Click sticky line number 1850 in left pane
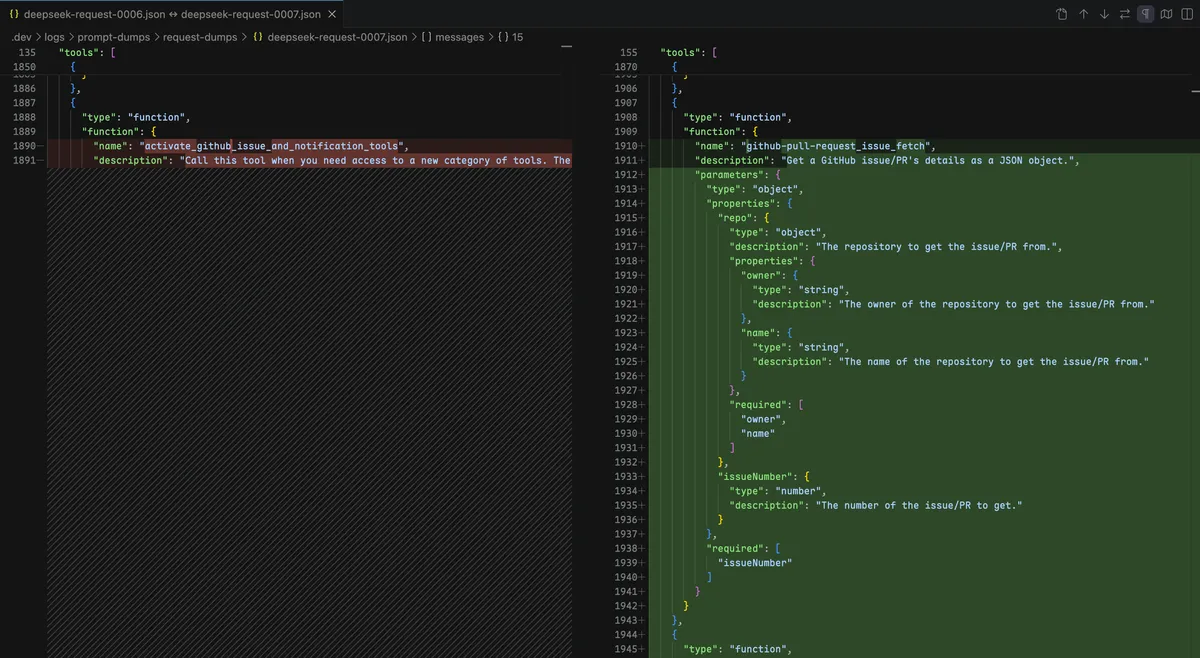Image resolution: width=1200 pixels, height=658 pixels. (x=24, y=66)
